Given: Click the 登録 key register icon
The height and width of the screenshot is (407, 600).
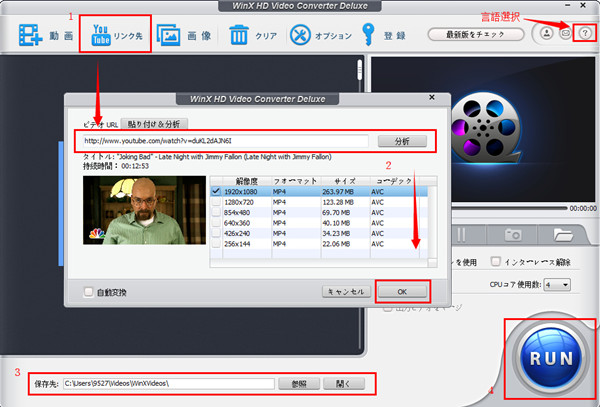Looking at the screenshot, I should pyautogui.click(x=368, y=34).
